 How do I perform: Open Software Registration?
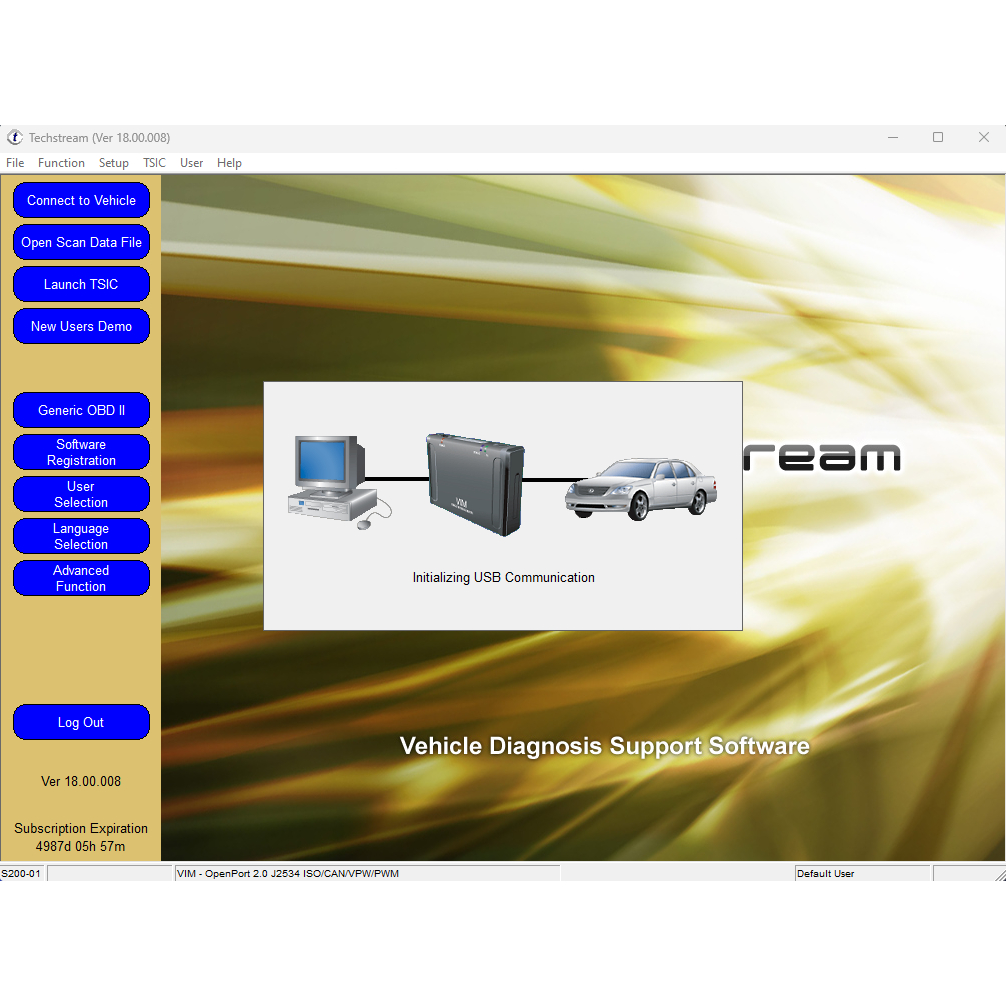tap(81, 452)
